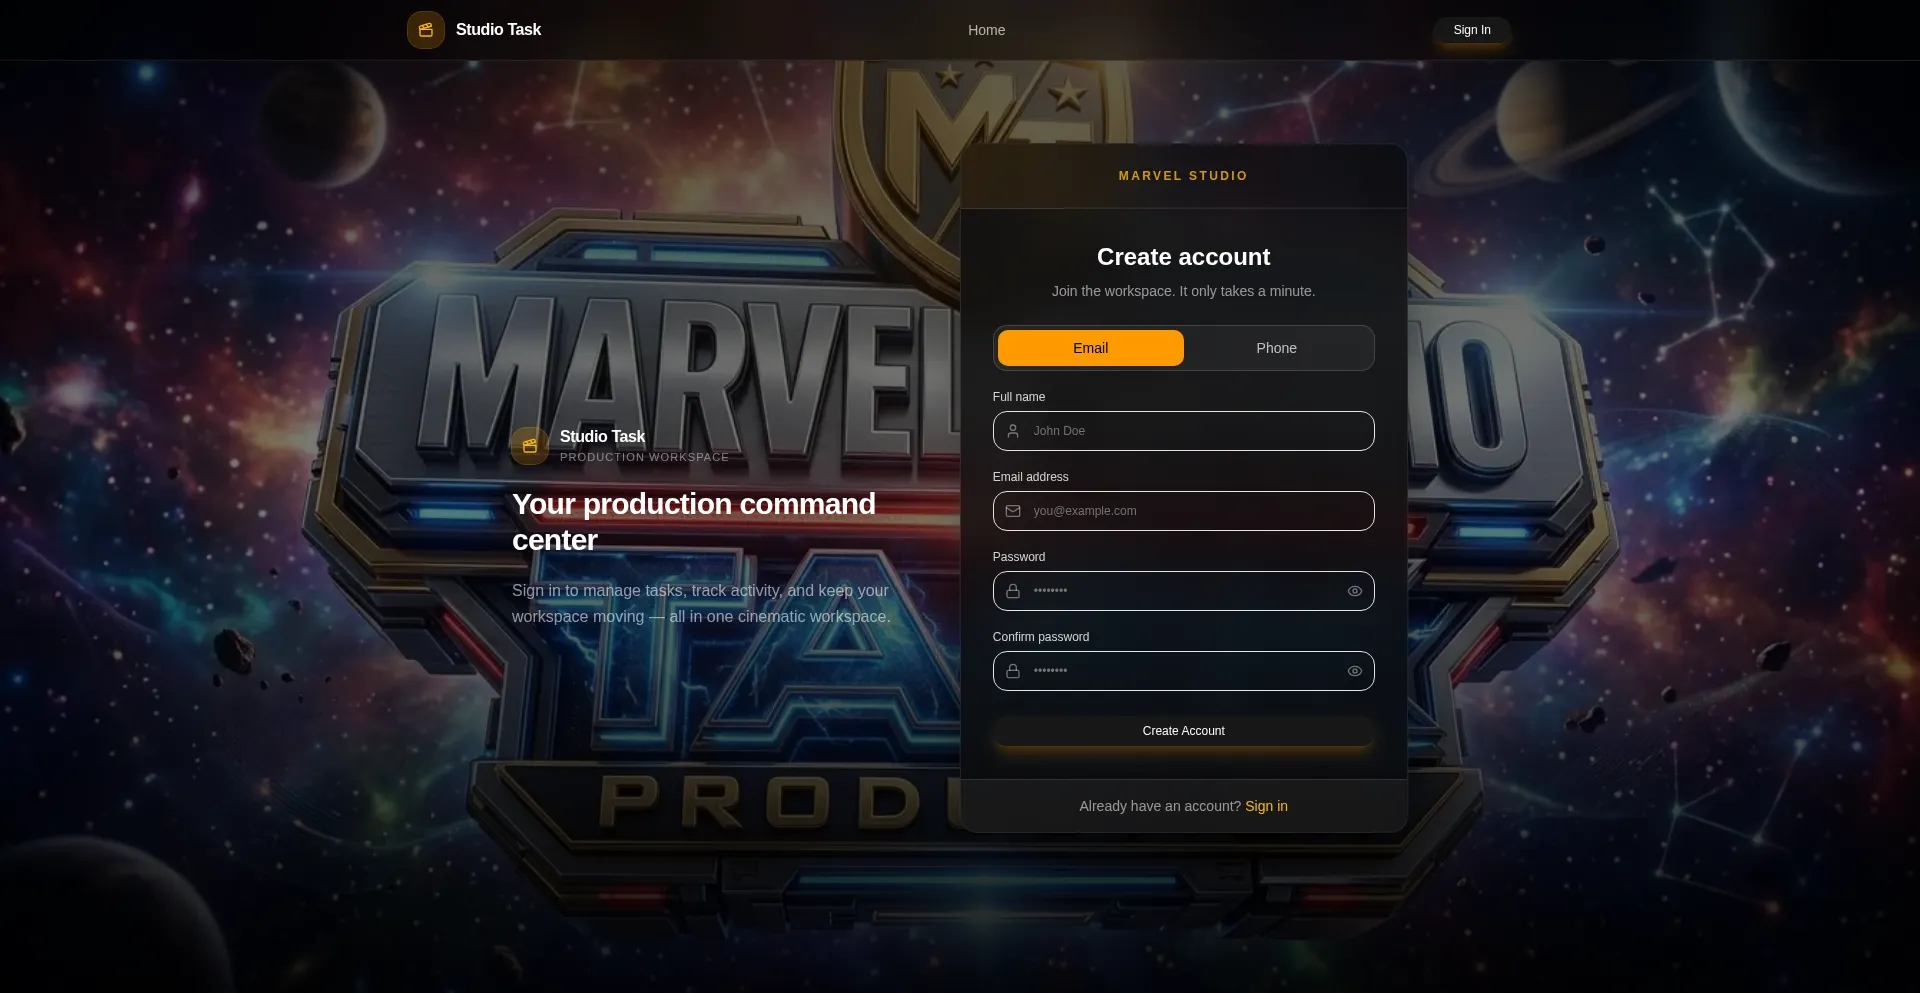The width and height of the screenshot is (1920, 993).
Task: Open the Home navigation link
Action: [987, 30]
